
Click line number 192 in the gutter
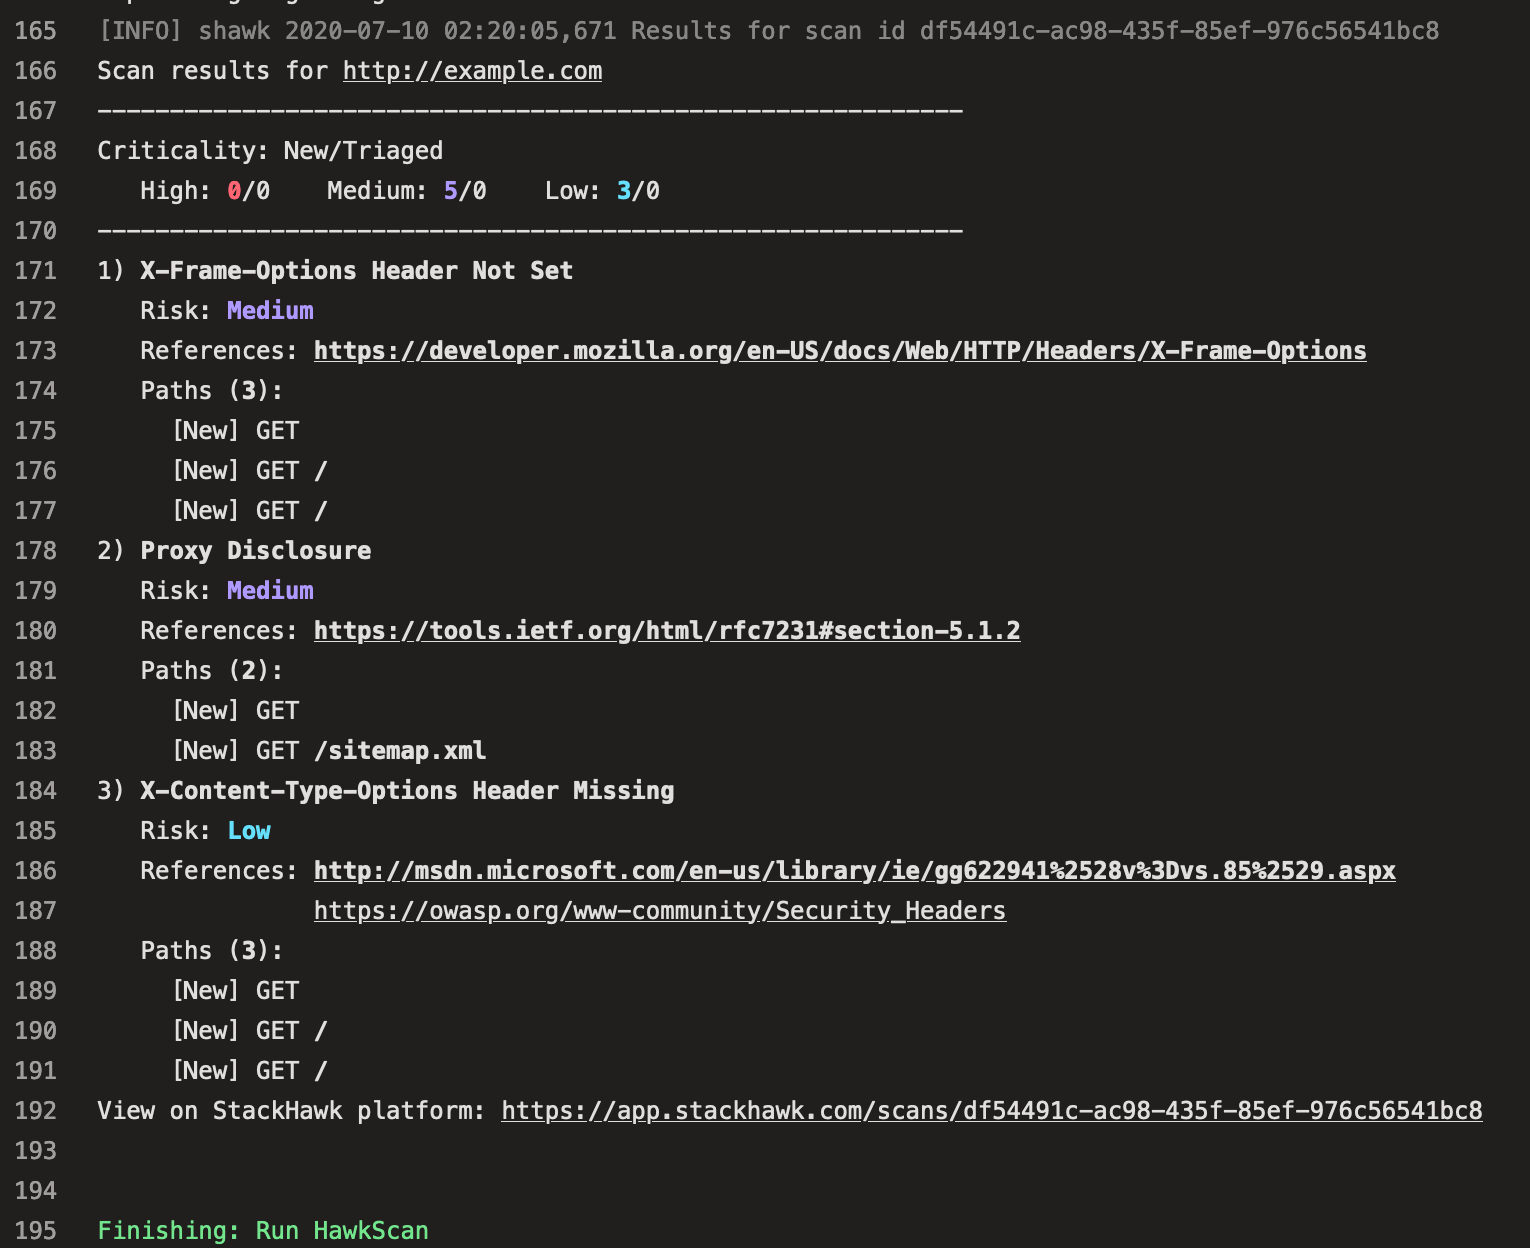[35, 1110]
